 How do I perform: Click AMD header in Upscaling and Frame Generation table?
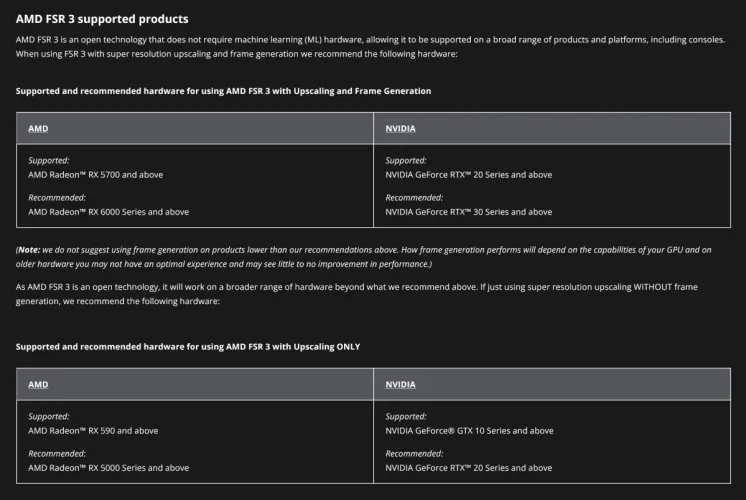[38, 129]
